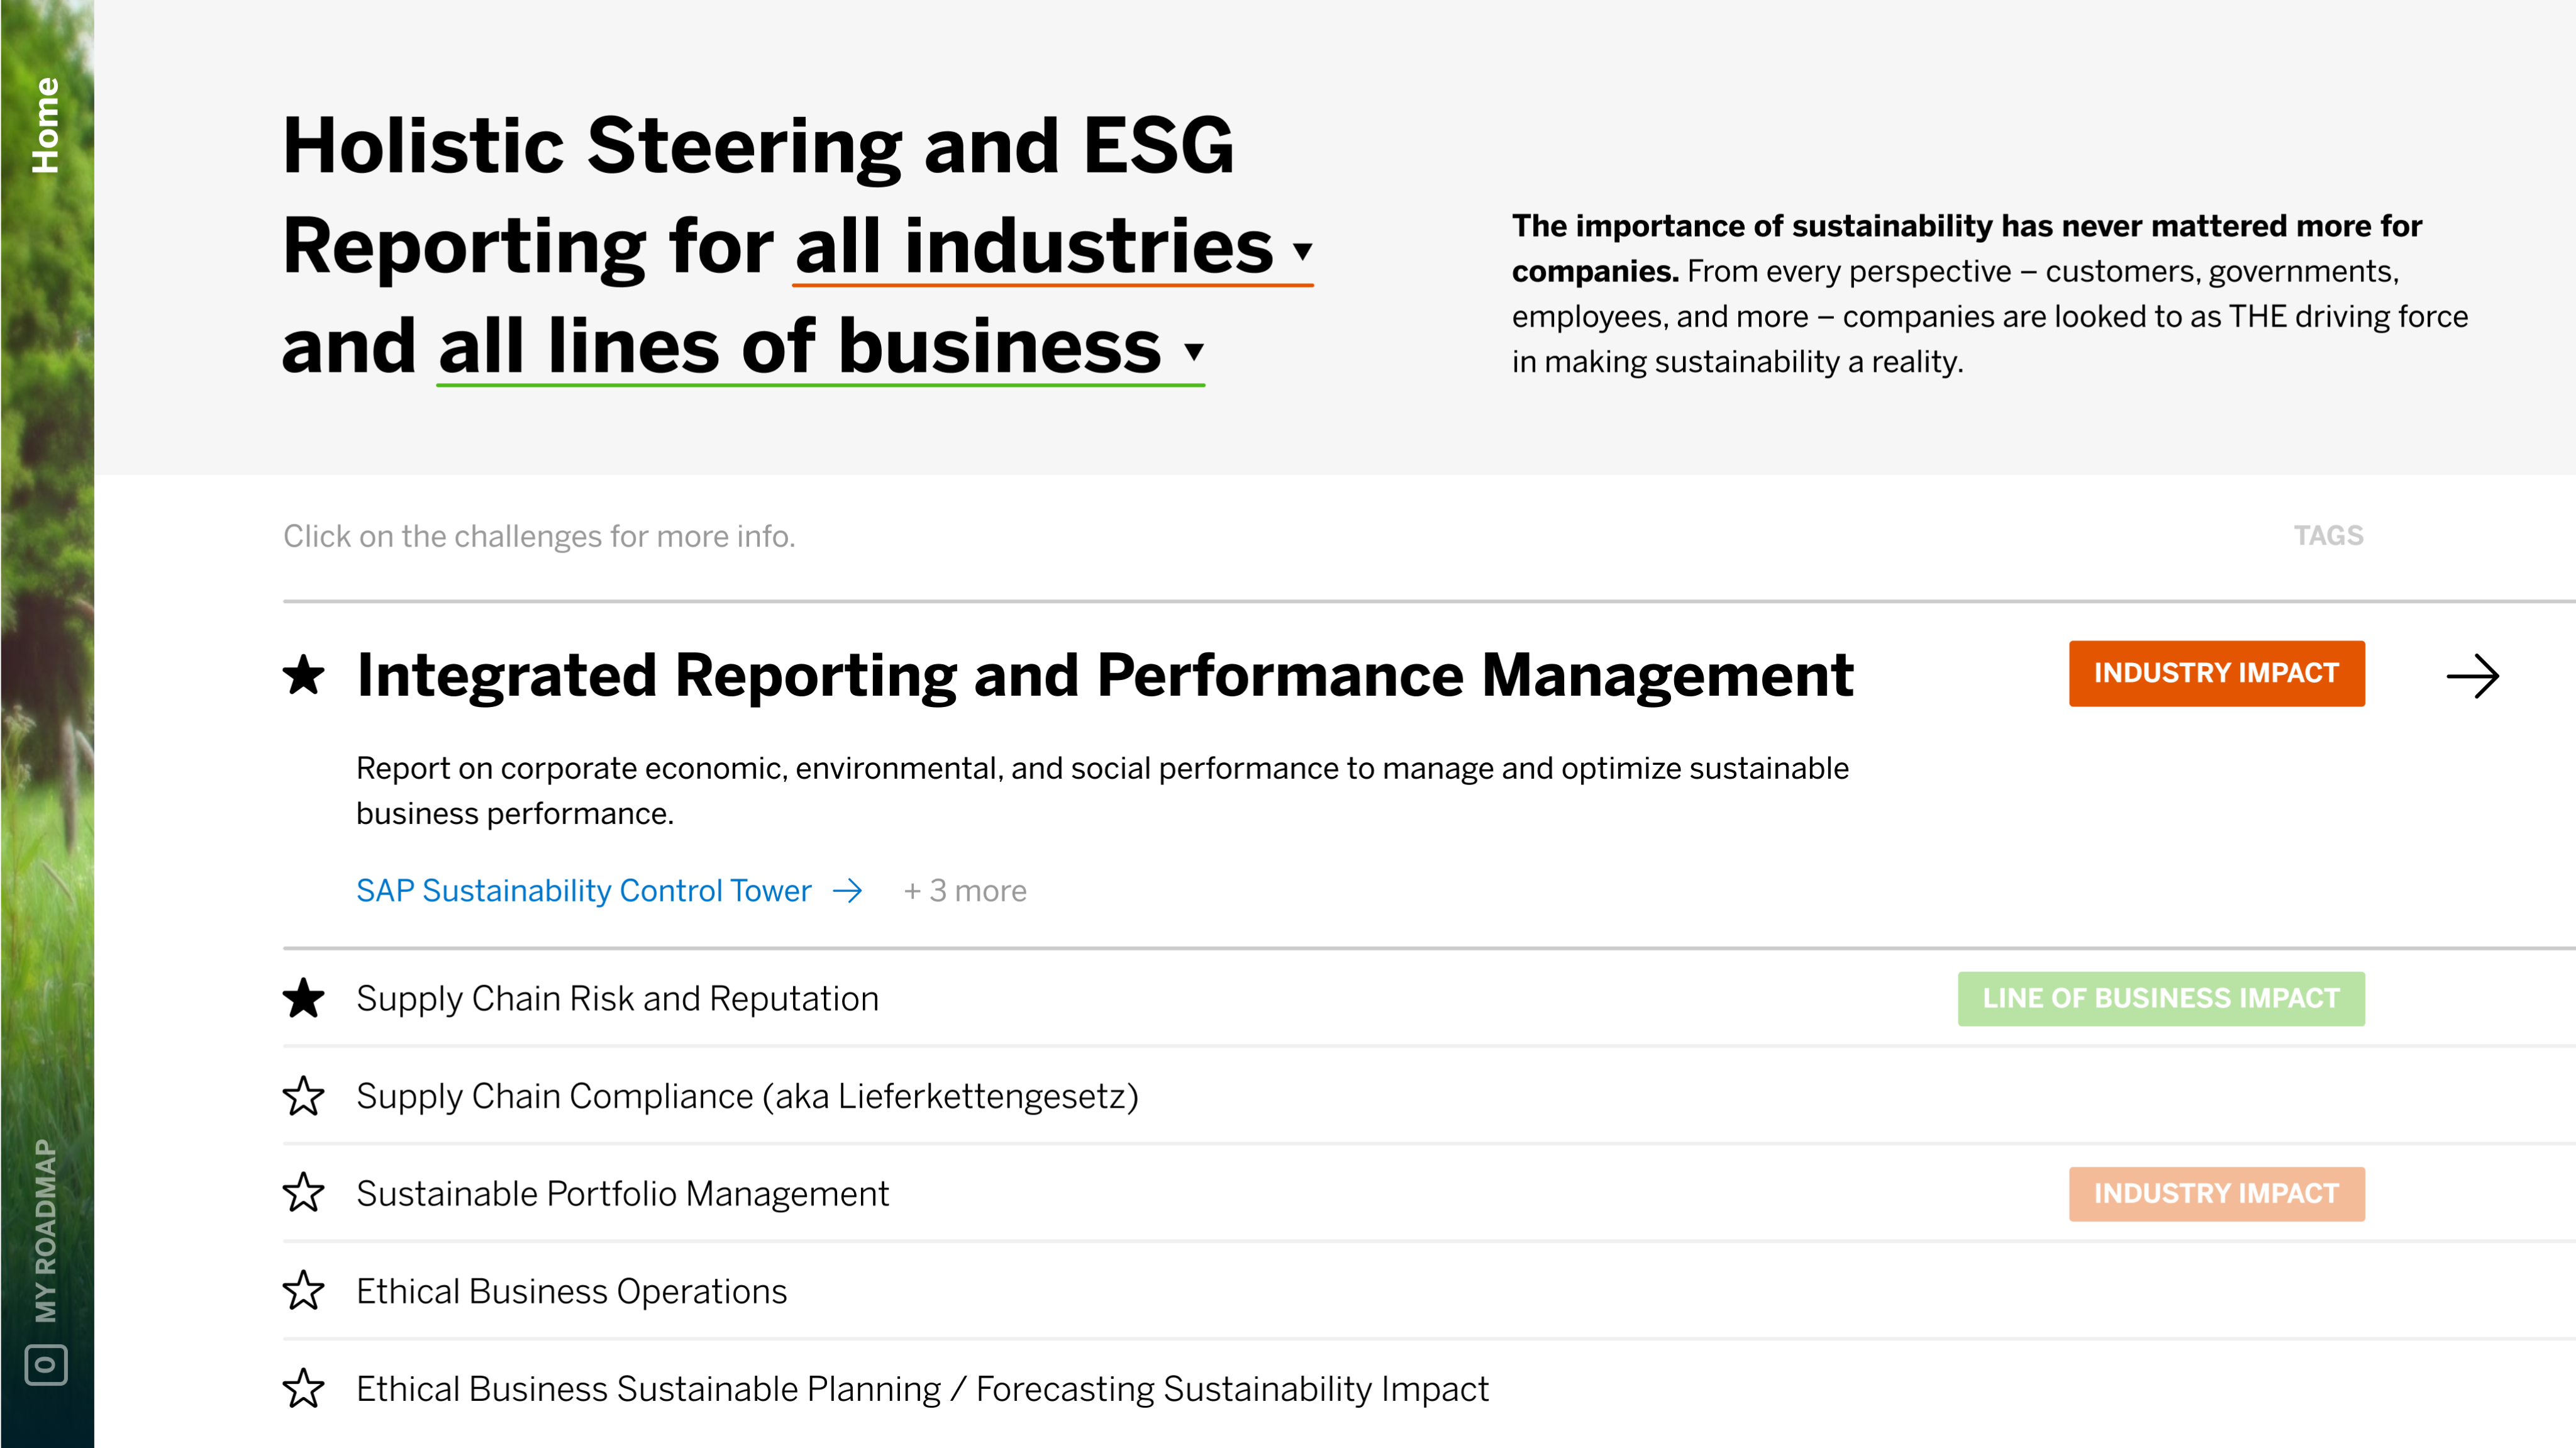Star Ethical Business Sustainable Planning item
This screenshot has height=1448, width=2576.
[x=303, y=1388]
